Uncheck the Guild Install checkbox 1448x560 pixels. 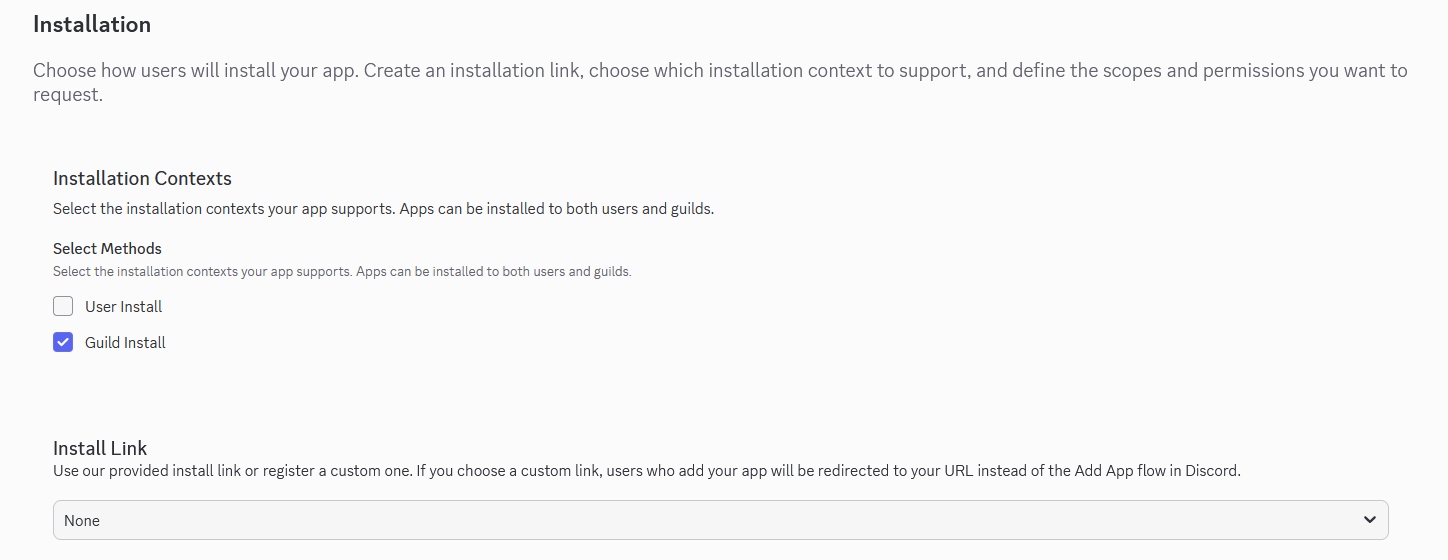point(63,342)
